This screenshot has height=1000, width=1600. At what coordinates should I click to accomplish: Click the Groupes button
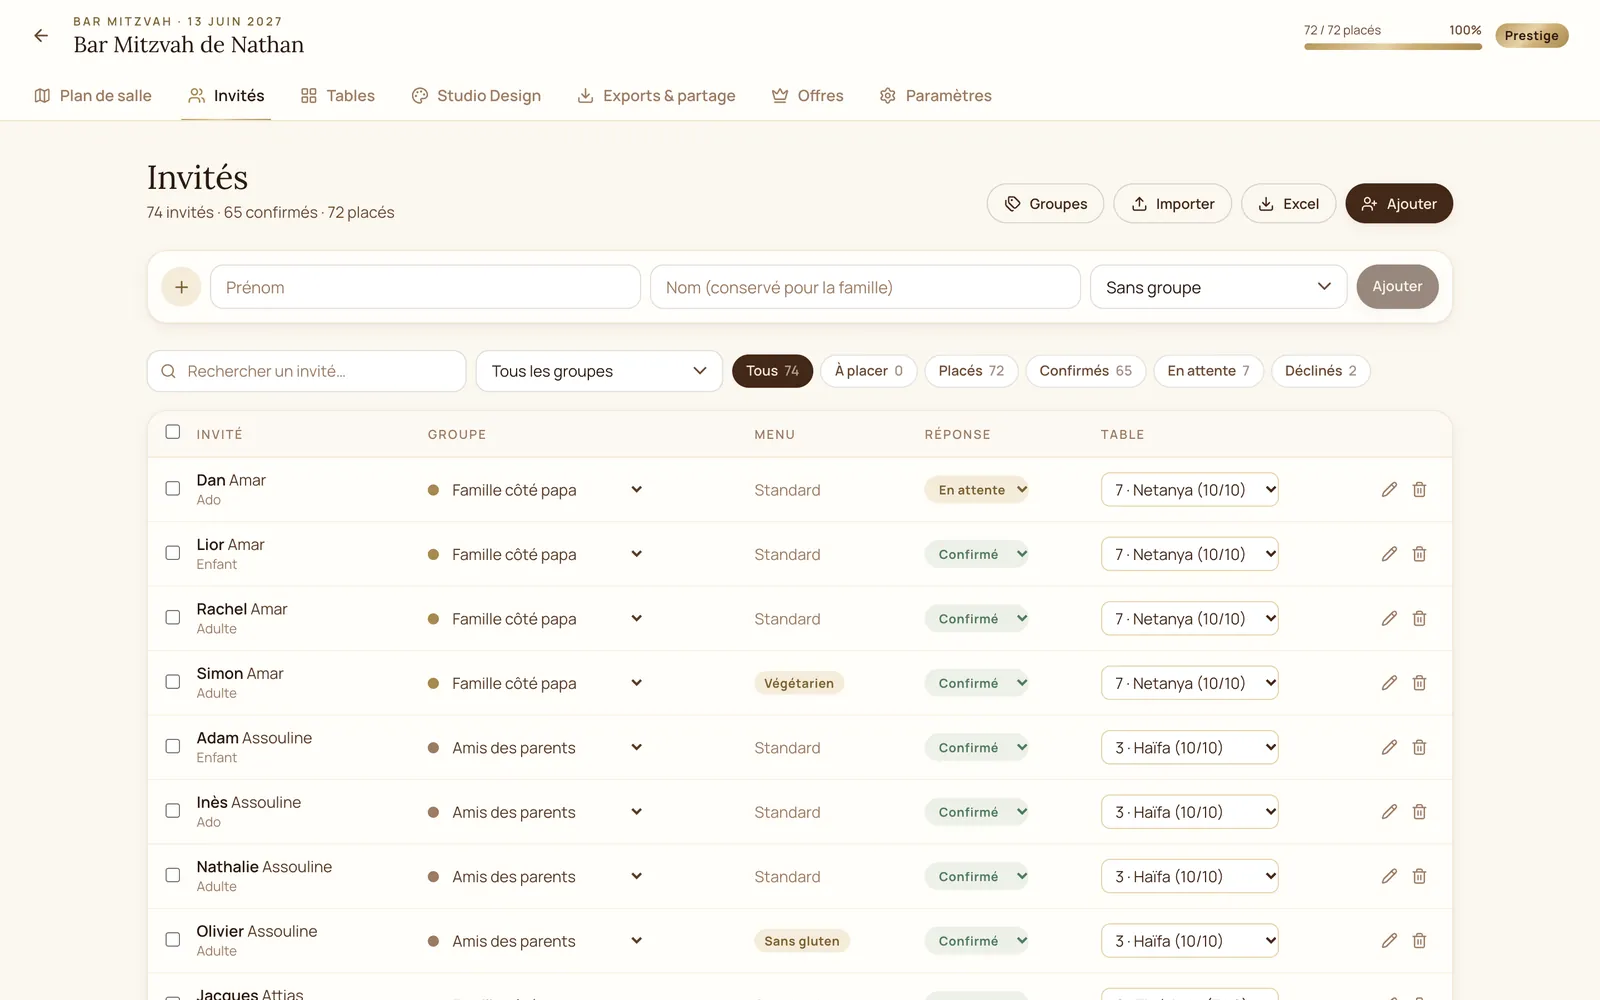click(1045, 204)
